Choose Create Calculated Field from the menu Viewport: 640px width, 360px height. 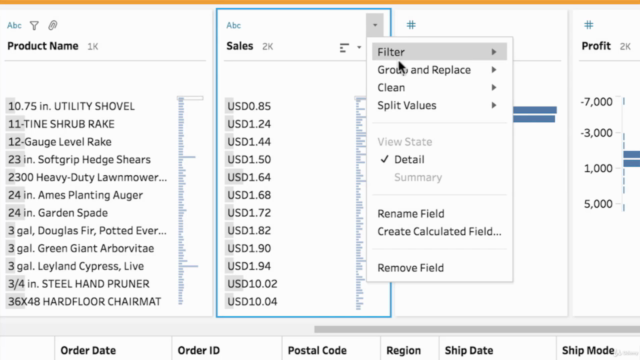[x=439, y=231]
